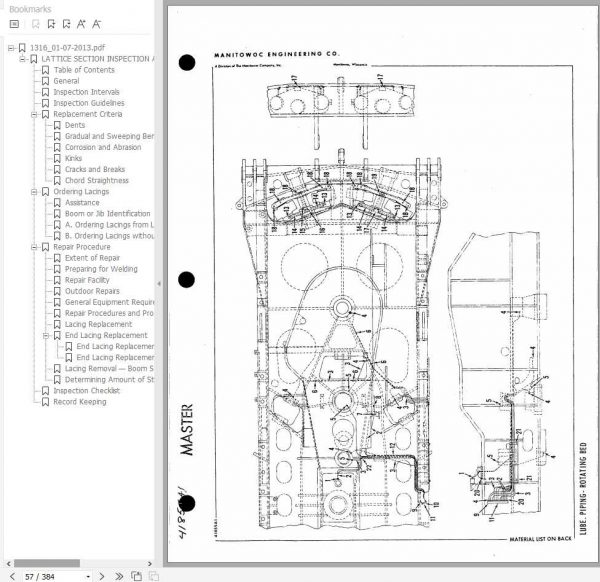The width and height of the screenshot is (600, 582).
Task: Go to the next page
Action: (x=102, y=576)
